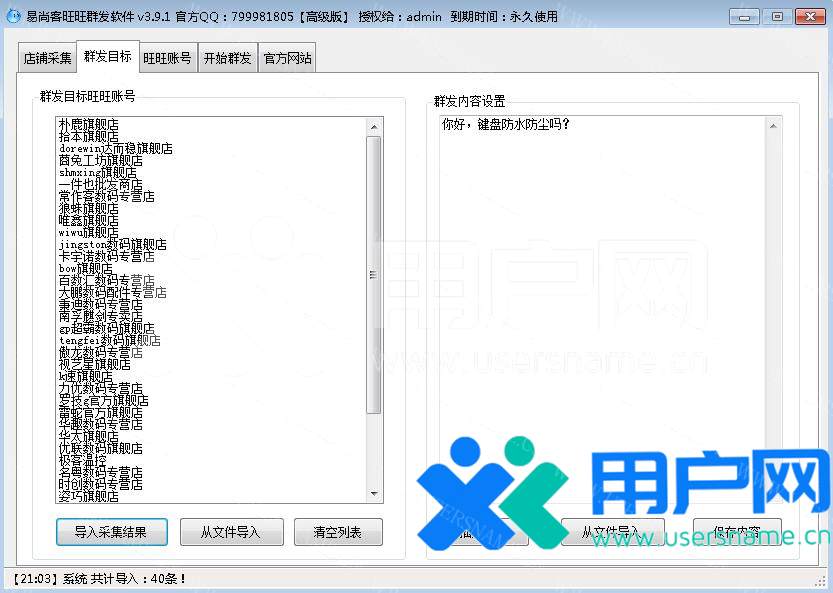Select the dorewin达而稳旗舰店 row

(x=116, y=149)
